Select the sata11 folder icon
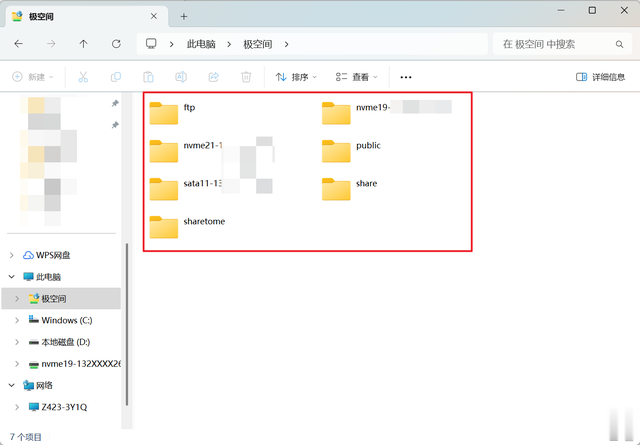The width and height of the screenshot is (640, 445). coord(164,189)
